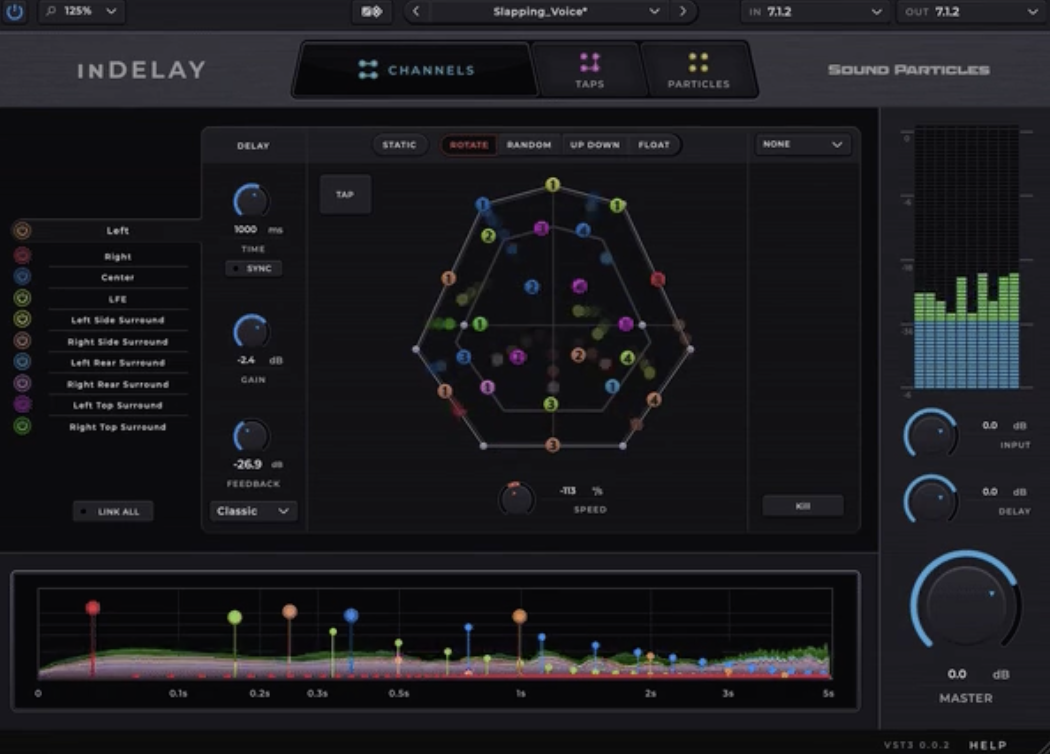Select the Center channel row
The height and width of the screenshot is (754, 1050).
(118, 277)
